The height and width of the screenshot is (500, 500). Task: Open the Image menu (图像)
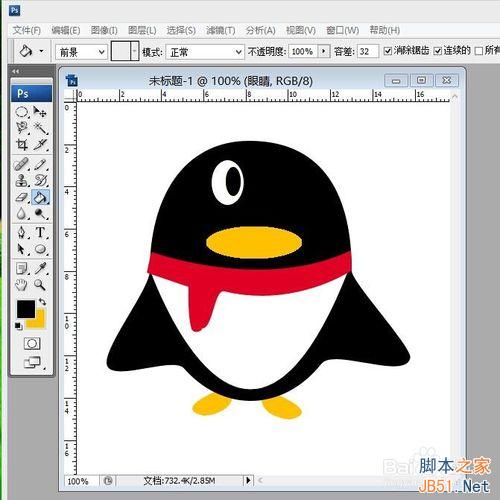coord(104,30)
